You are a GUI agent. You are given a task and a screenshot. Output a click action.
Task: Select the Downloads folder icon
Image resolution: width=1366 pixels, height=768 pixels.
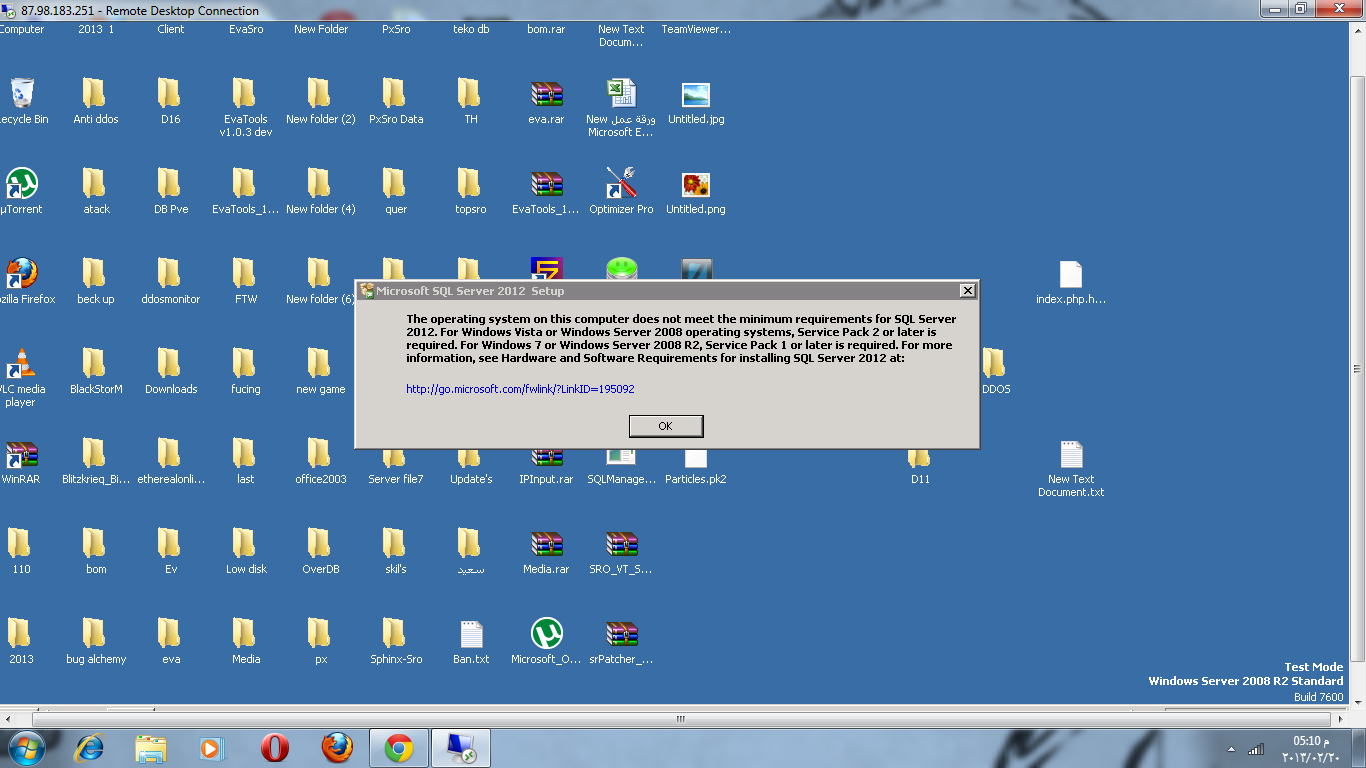(171, 372)
